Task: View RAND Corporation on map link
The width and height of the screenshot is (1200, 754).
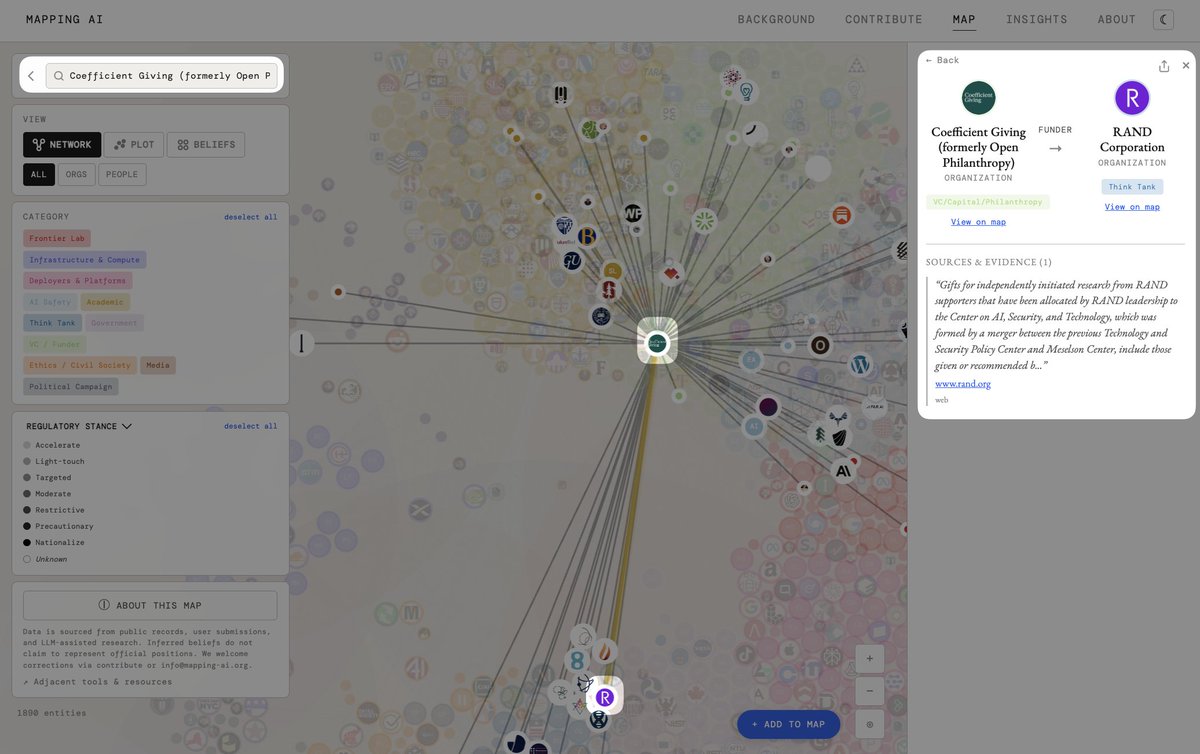Action: 1132,207
